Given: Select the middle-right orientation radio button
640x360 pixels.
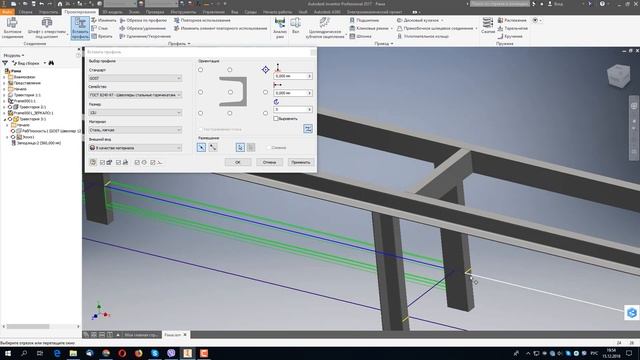Looking at the screenshot, I should click(x=265, y=92).
